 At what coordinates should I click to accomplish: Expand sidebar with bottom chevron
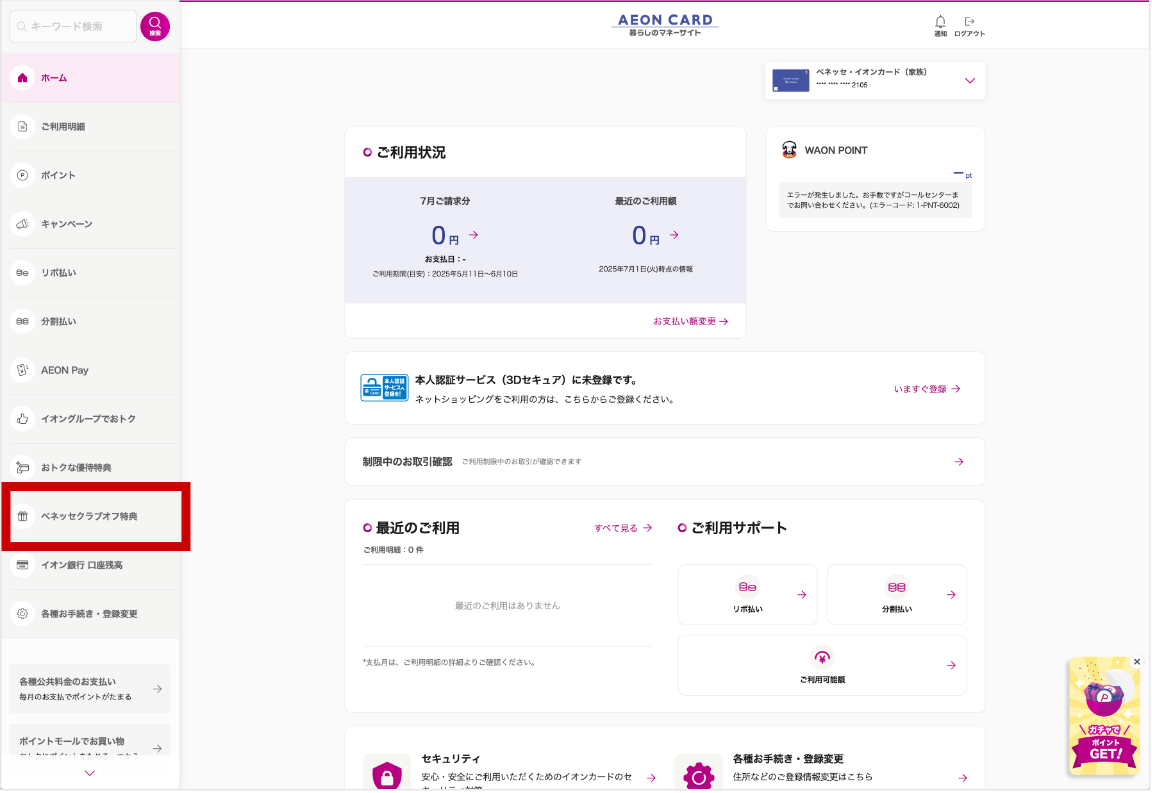coord(90,773)
